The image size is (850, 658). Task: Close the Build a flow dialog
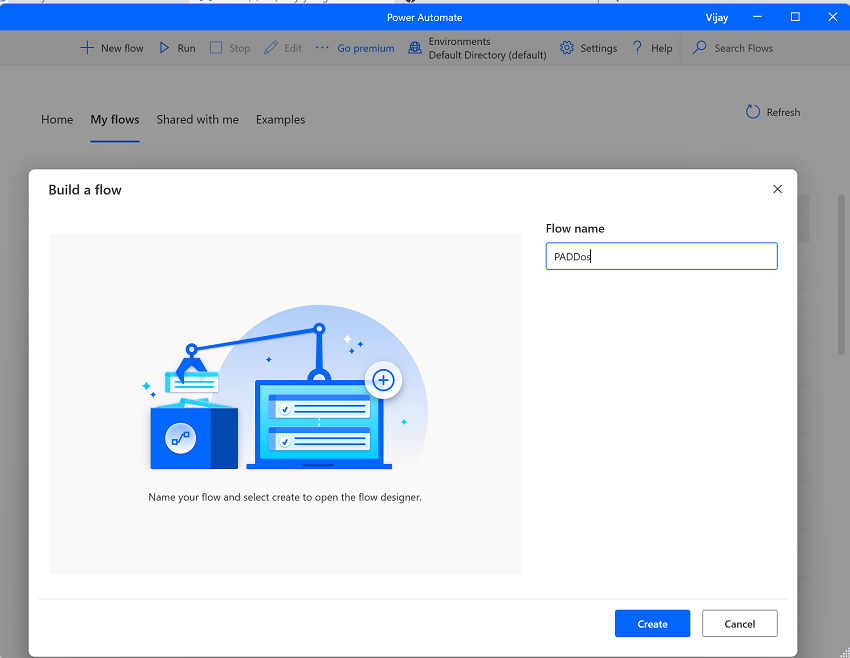[x=777, y=189]
